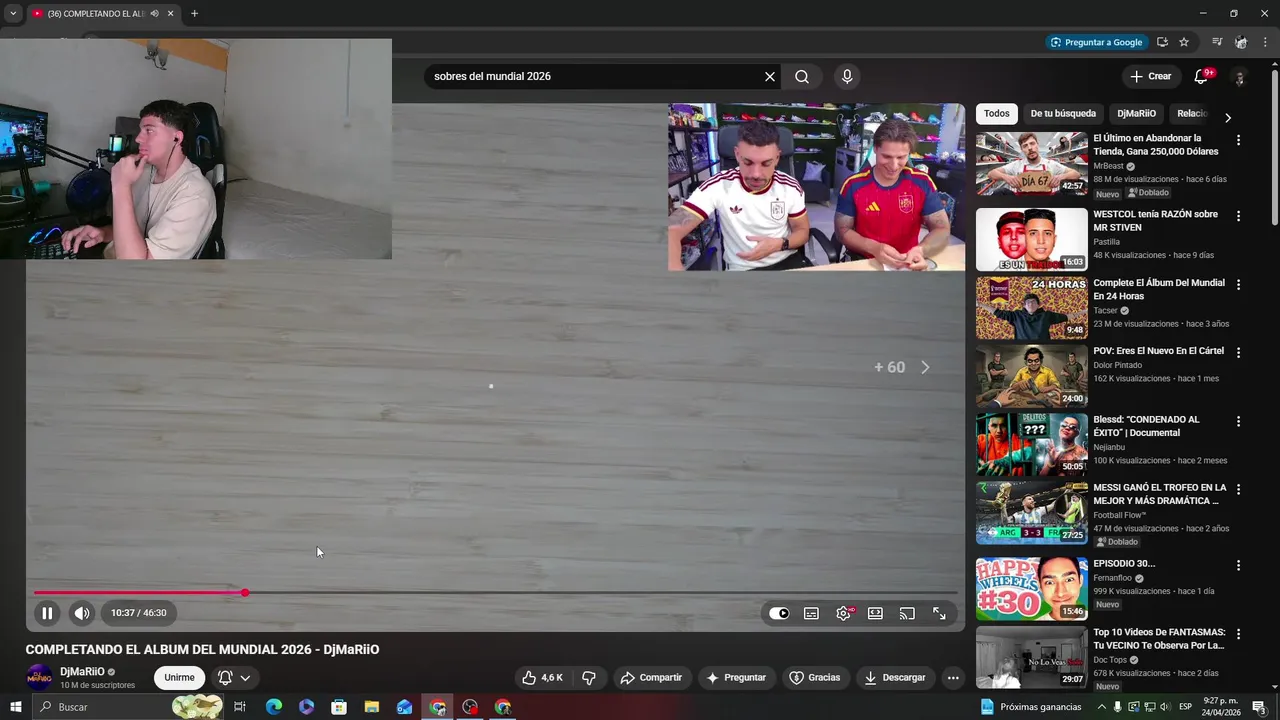Open options for POV: Eres El Nuevo video
Viewport: 1280px width, 720px height.
[1238, 353]
